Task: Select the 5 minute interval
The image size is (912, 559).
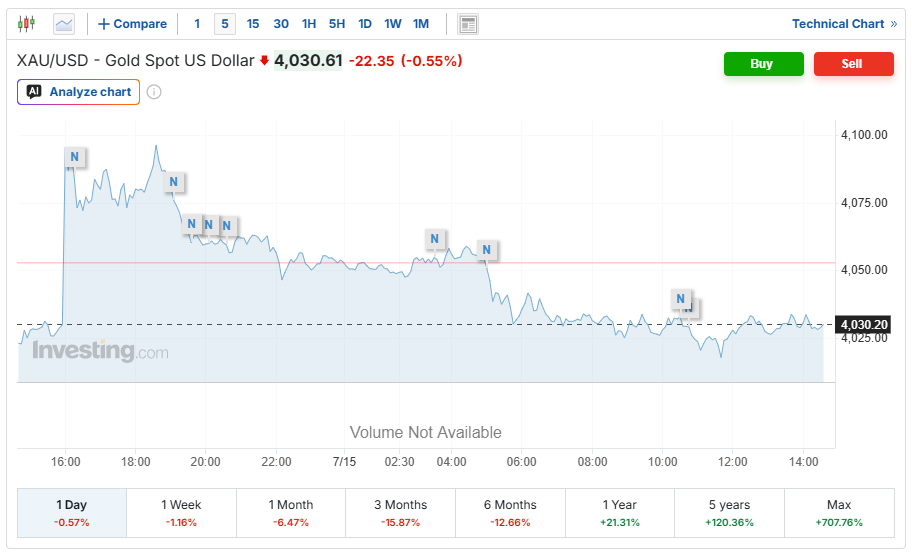Action: (x=225, y=24)
